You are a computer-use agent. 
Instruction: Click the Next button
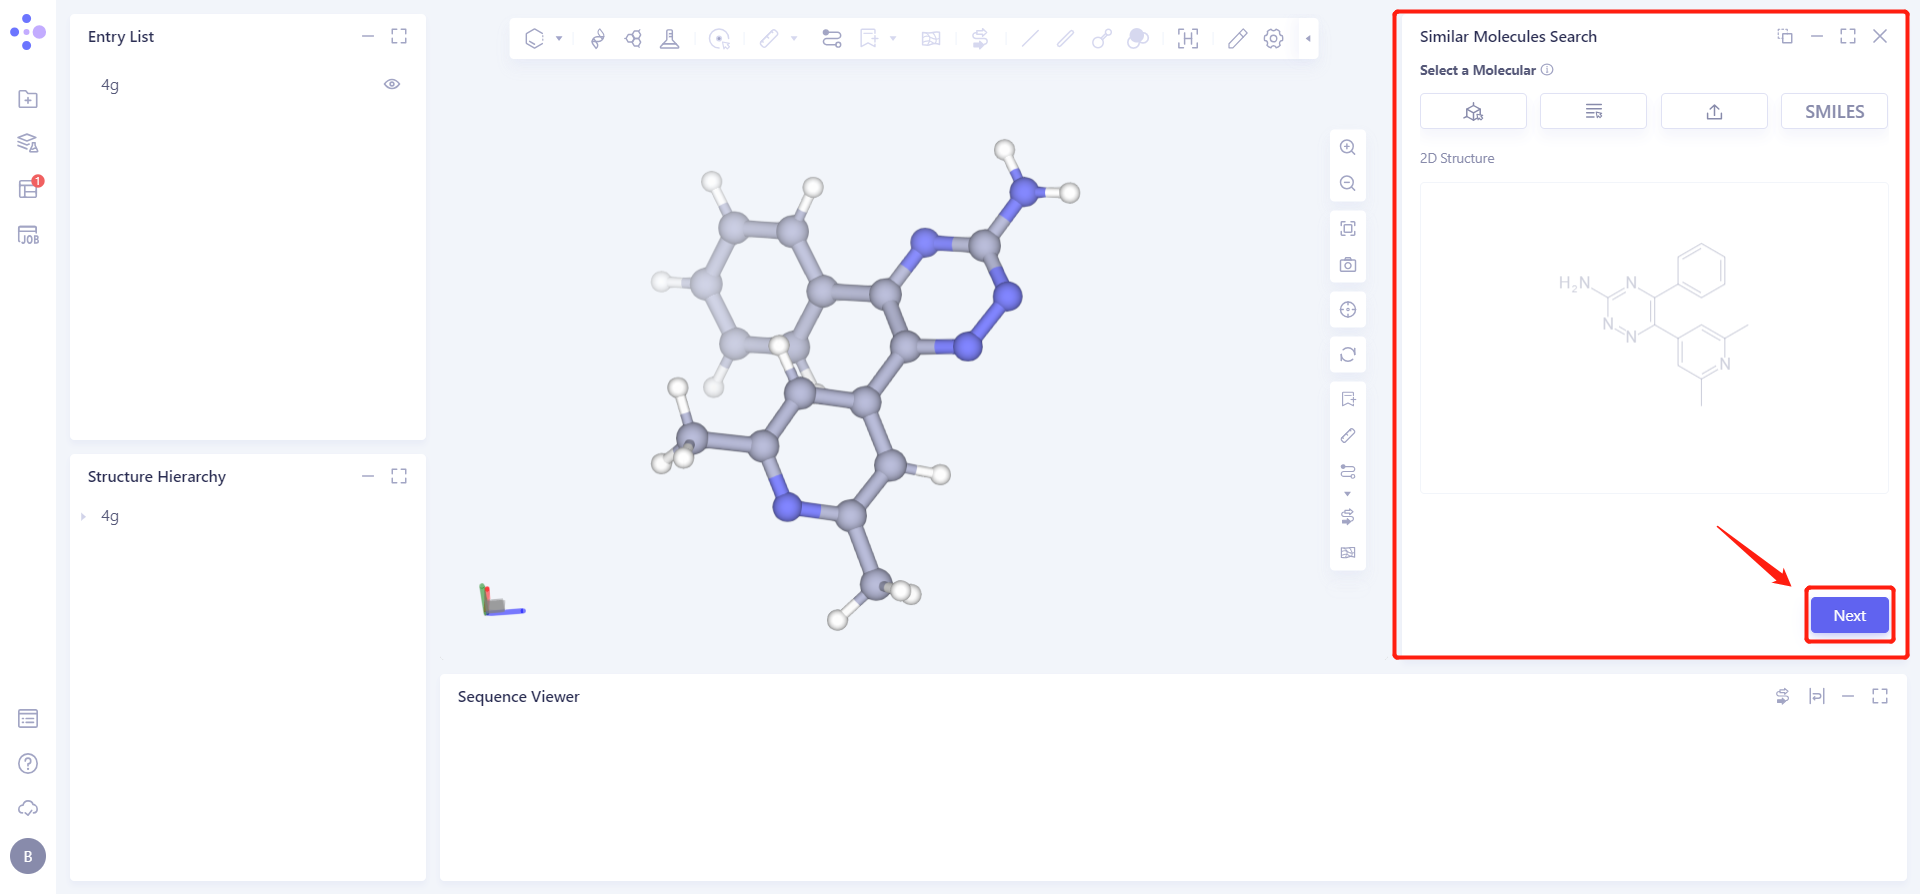(1849, 615)
